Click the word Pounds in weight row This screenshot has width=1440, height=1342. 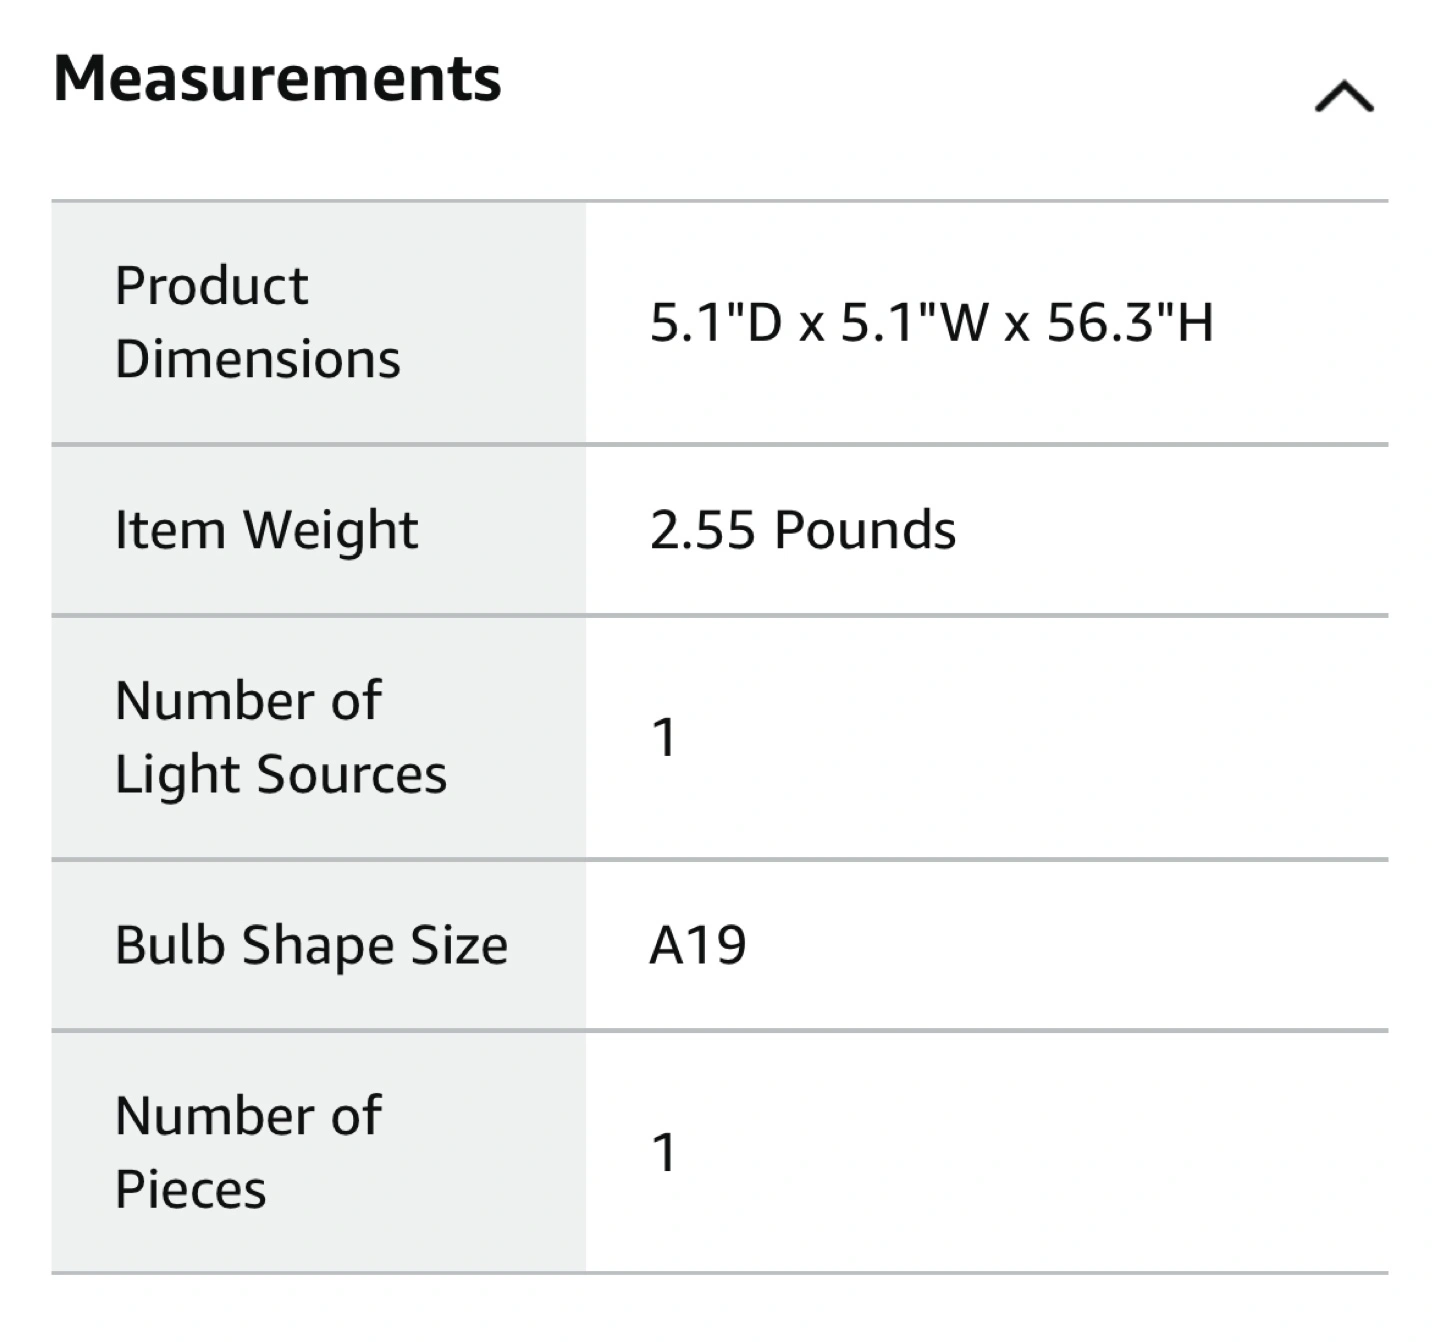pyautogui.click(x=865, y=530)
